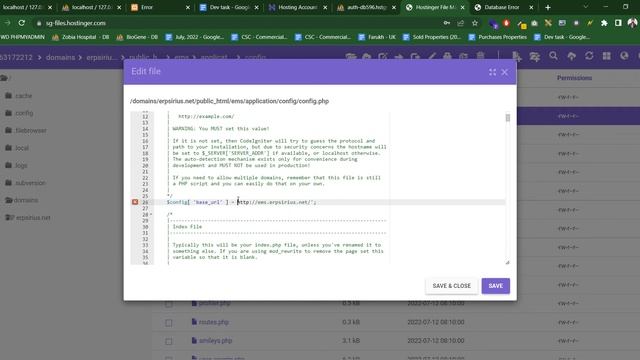Click the code editor vertical scrollbar thumb

pyautogui.click(x=508, y=118)
